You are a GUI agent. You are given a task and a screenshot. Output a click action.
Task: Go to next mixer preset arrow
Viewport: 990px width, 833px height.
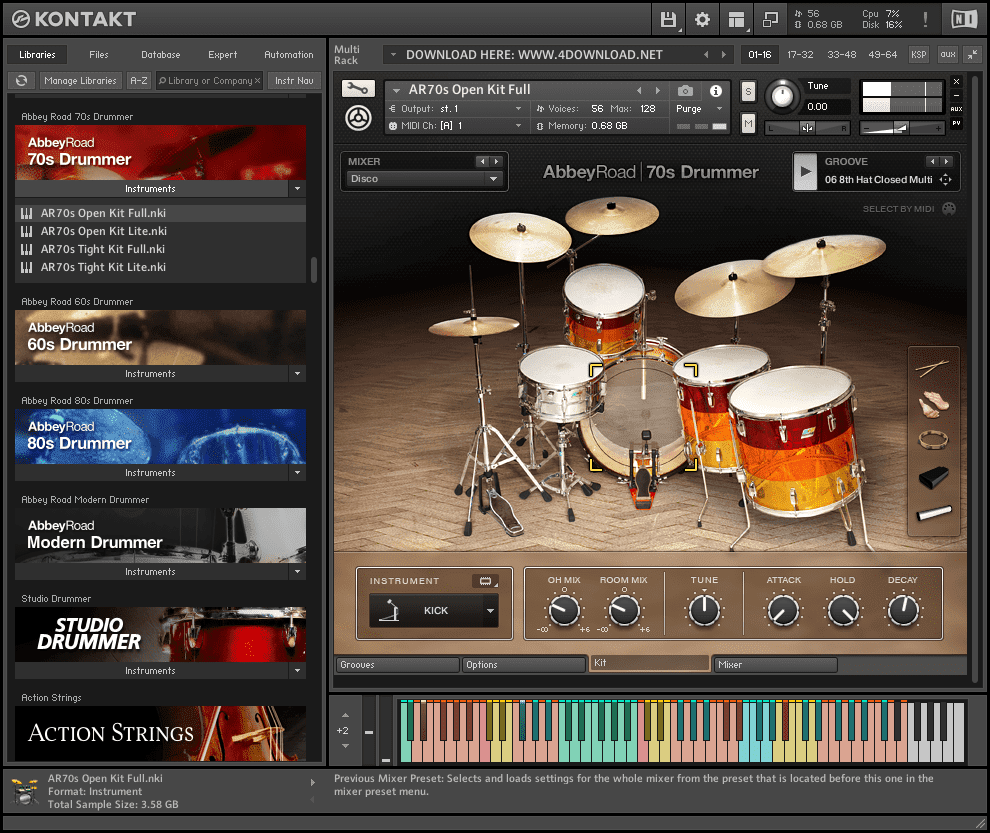[x=497, y=162]
